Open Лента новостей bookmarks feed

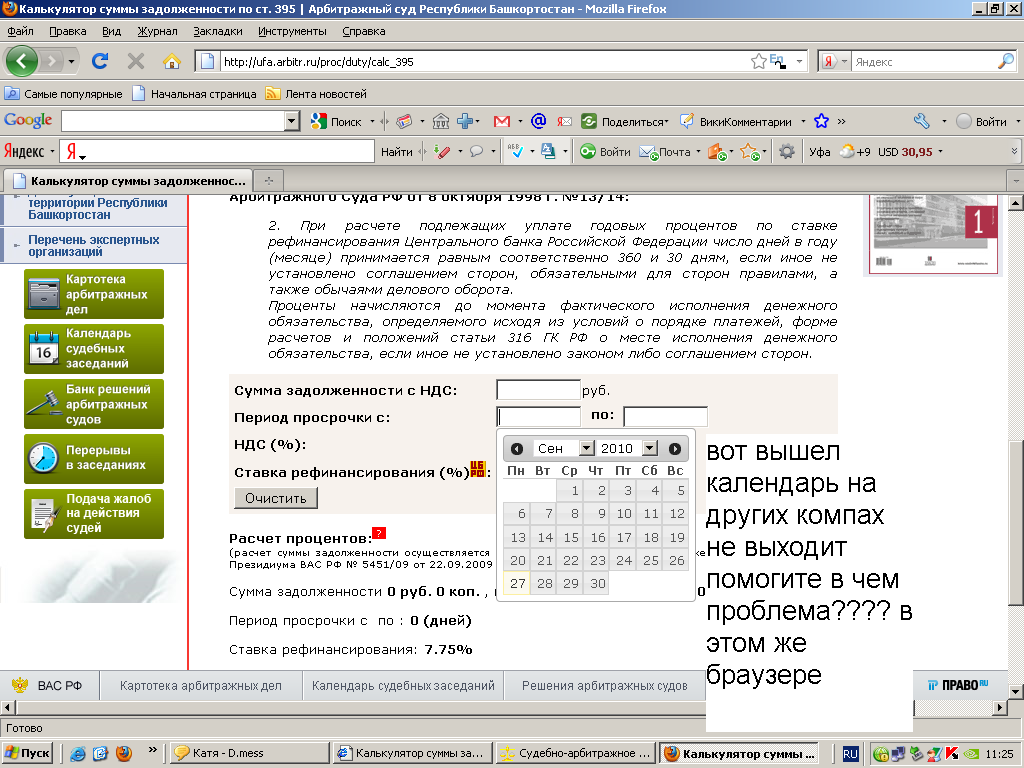coord(316,93)
